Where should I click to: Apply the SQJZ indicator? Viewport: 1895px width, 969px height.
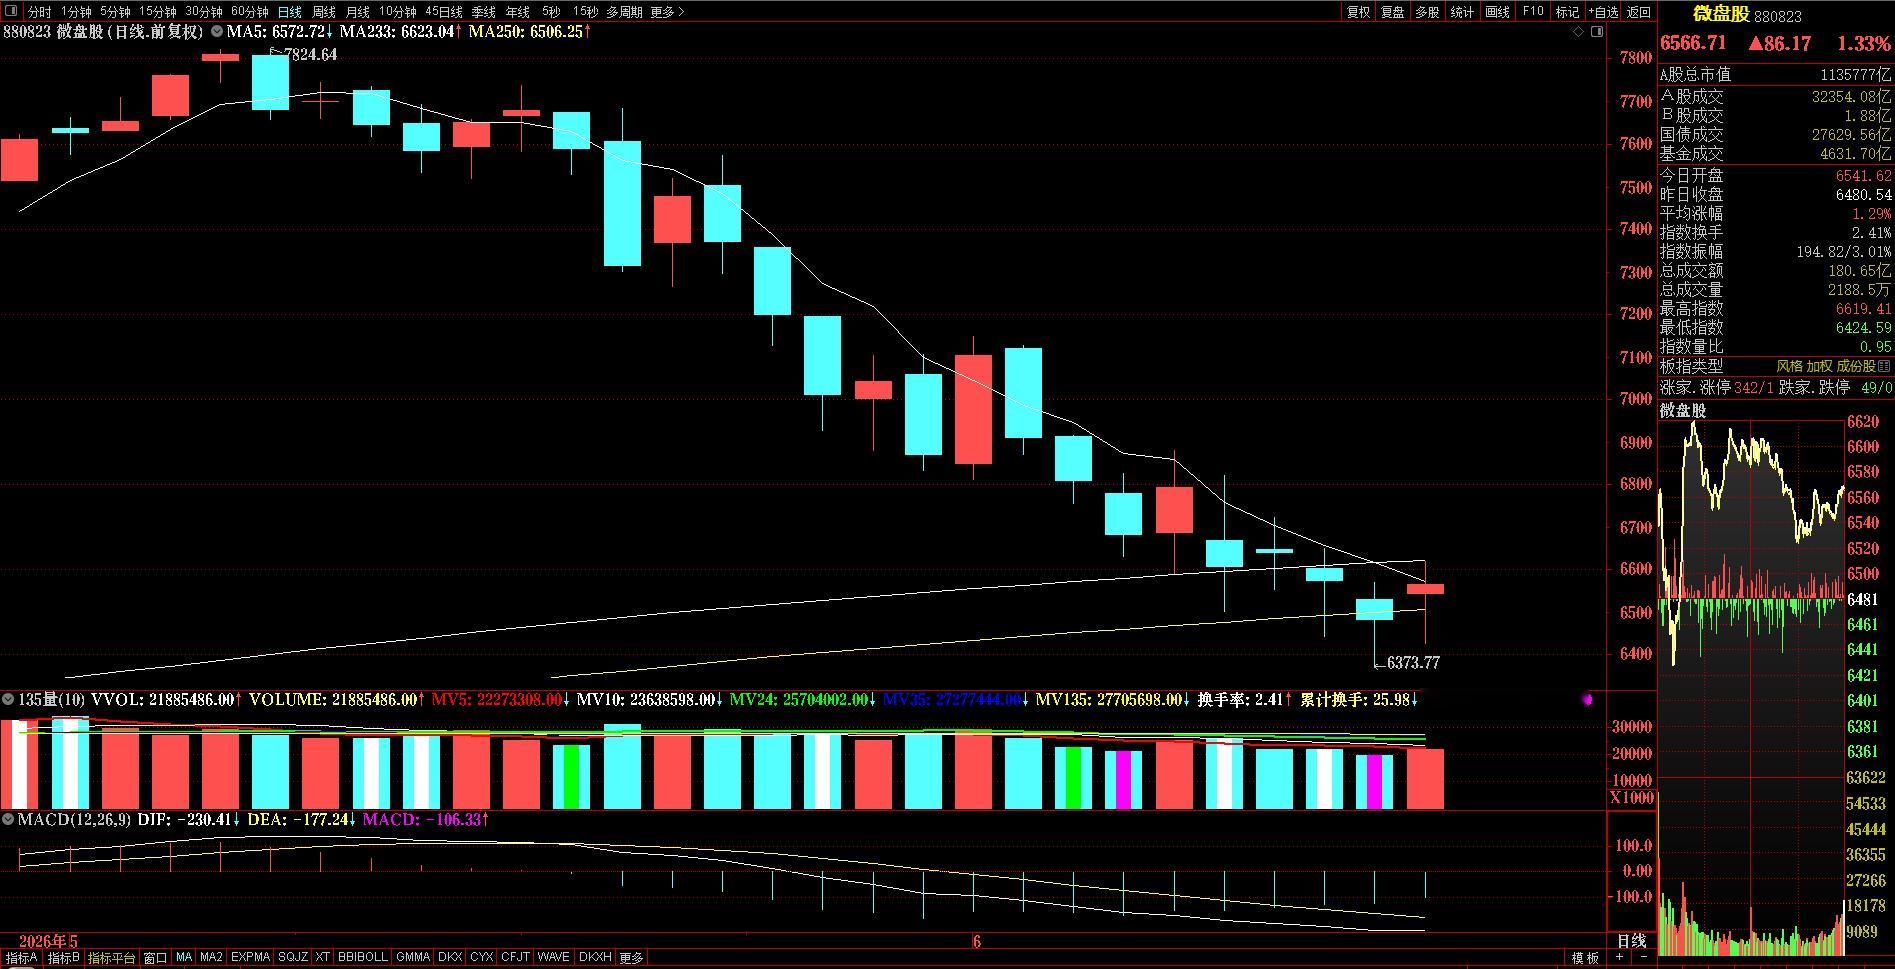293,958
